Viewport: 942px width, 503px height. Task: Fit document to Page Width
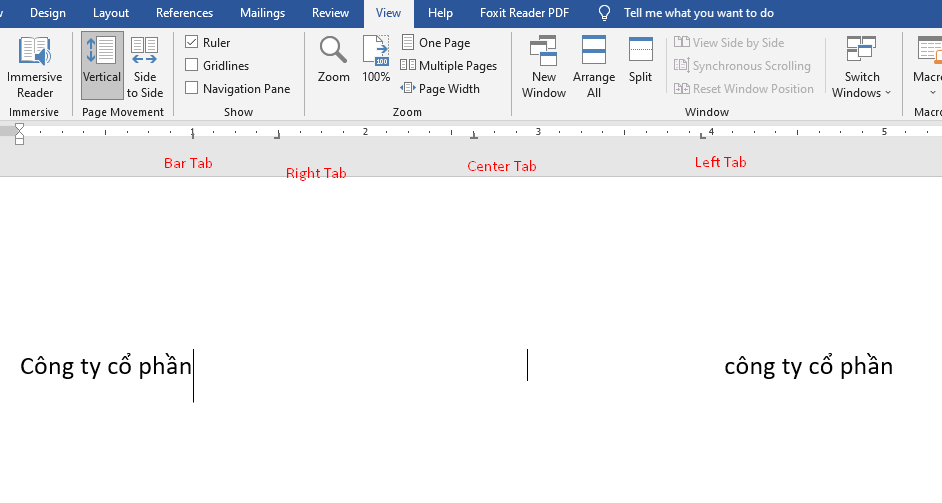click(440, 88)
